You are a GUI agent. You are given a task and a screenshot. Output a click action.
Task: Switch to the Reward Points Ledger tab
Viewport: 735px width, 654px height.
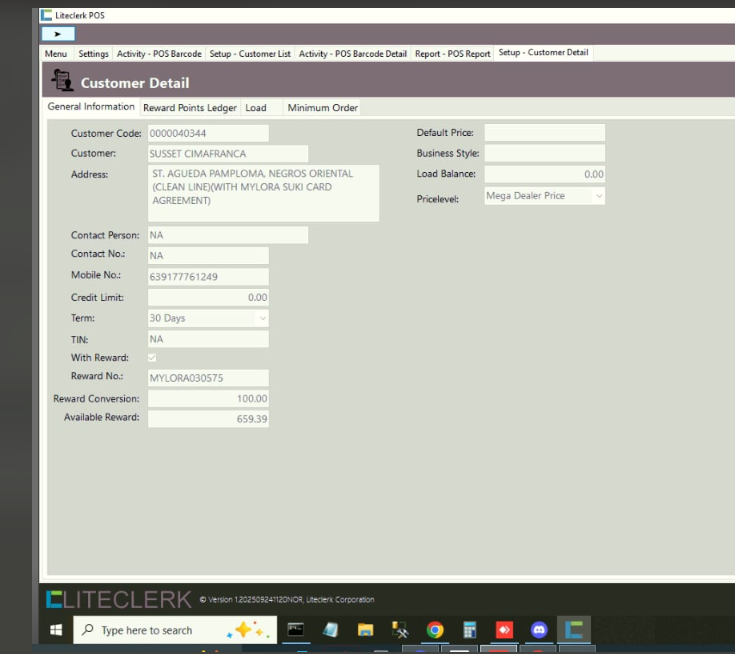[x=189, y=108]
